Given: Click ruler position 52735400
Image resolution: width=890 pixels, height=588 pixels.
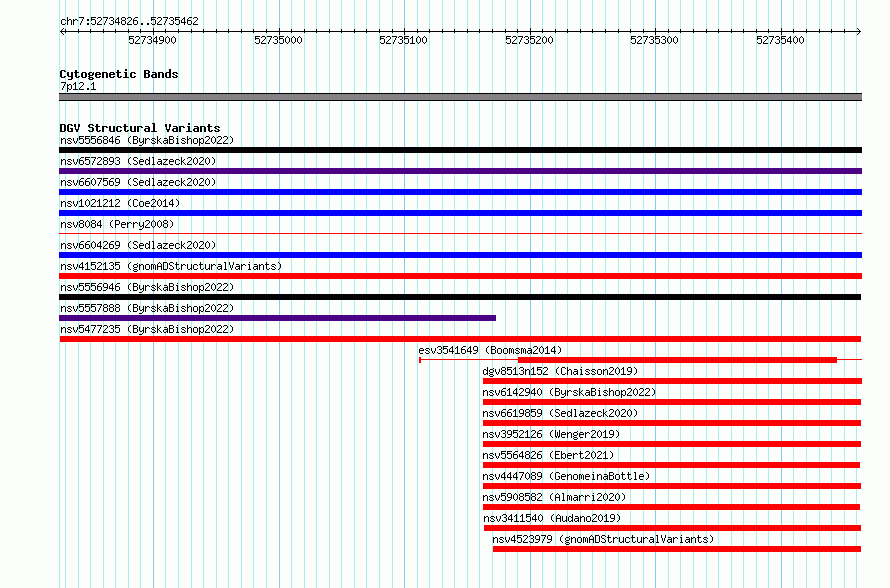Looking at the screenshot, I should click(780, 40).
